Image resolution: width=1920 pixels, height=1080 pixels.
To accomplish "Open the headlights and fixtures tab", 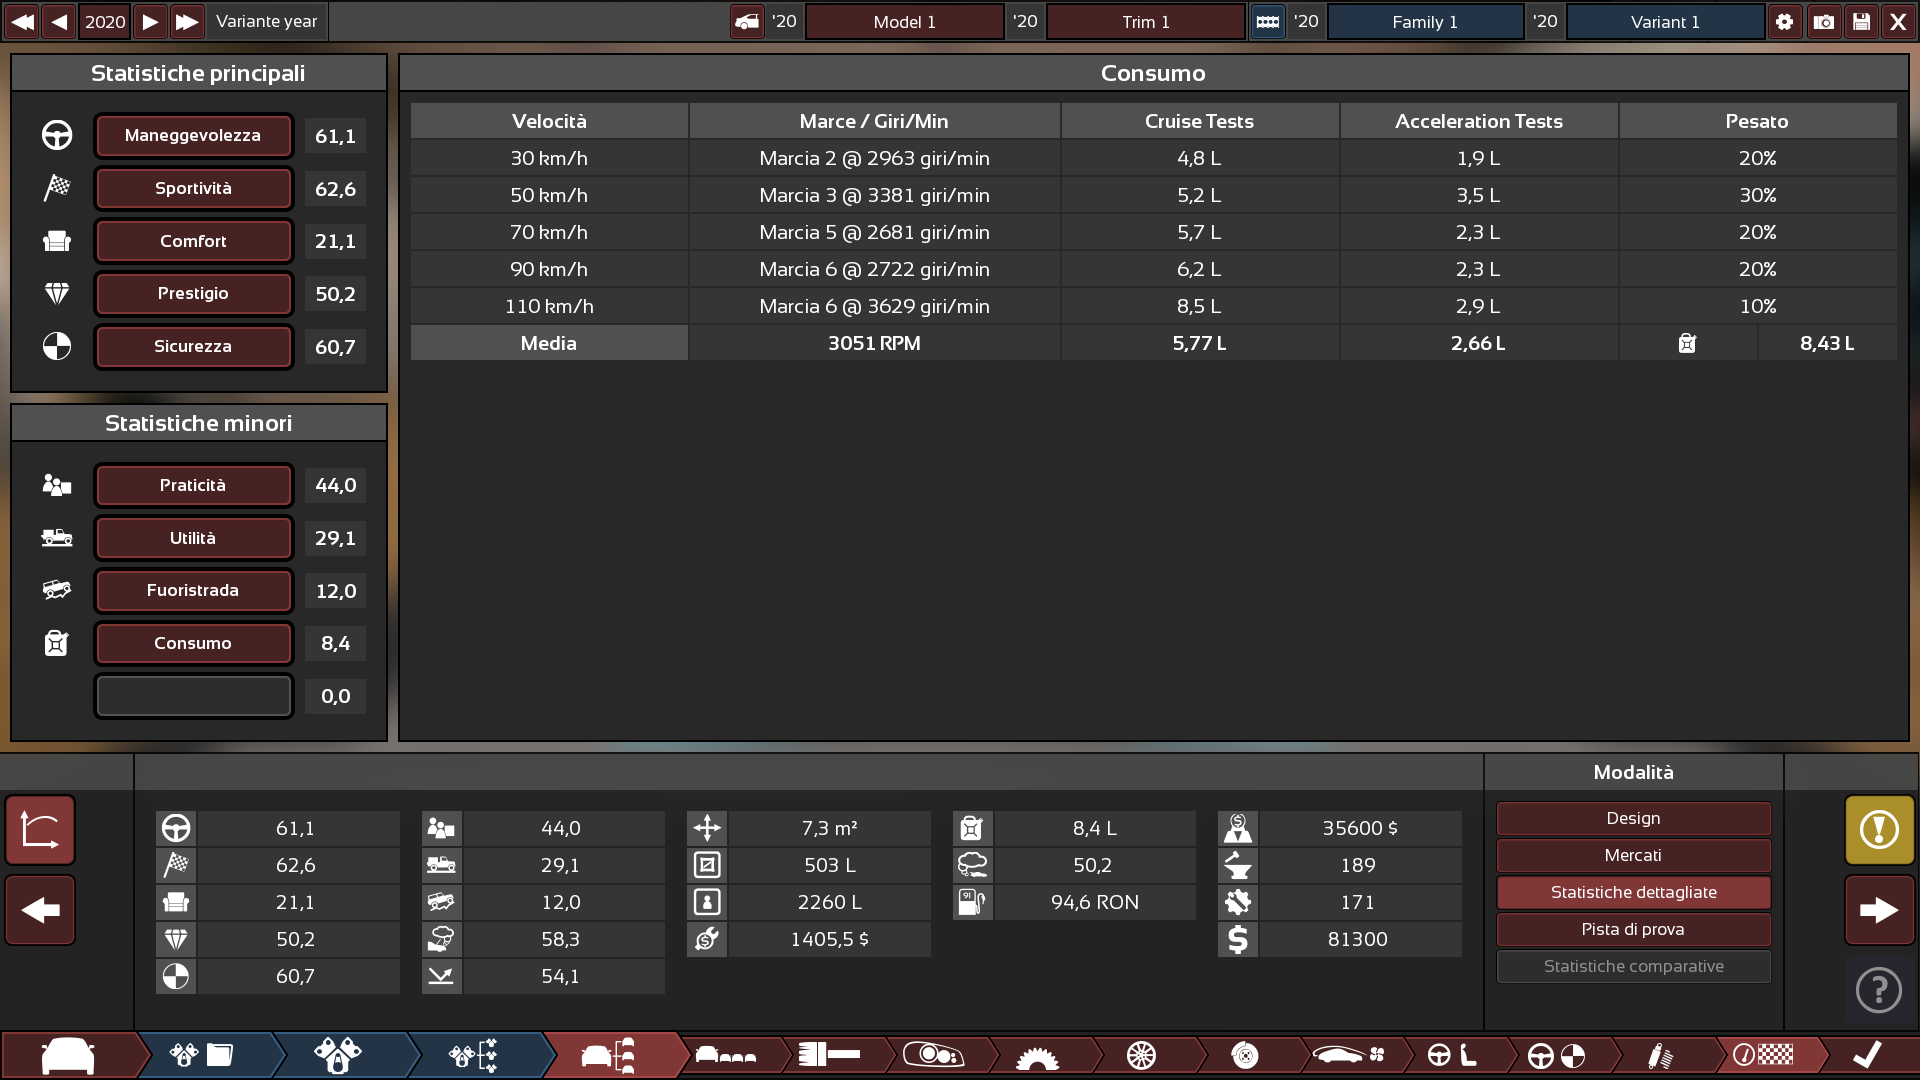I will pos(935,1055).
